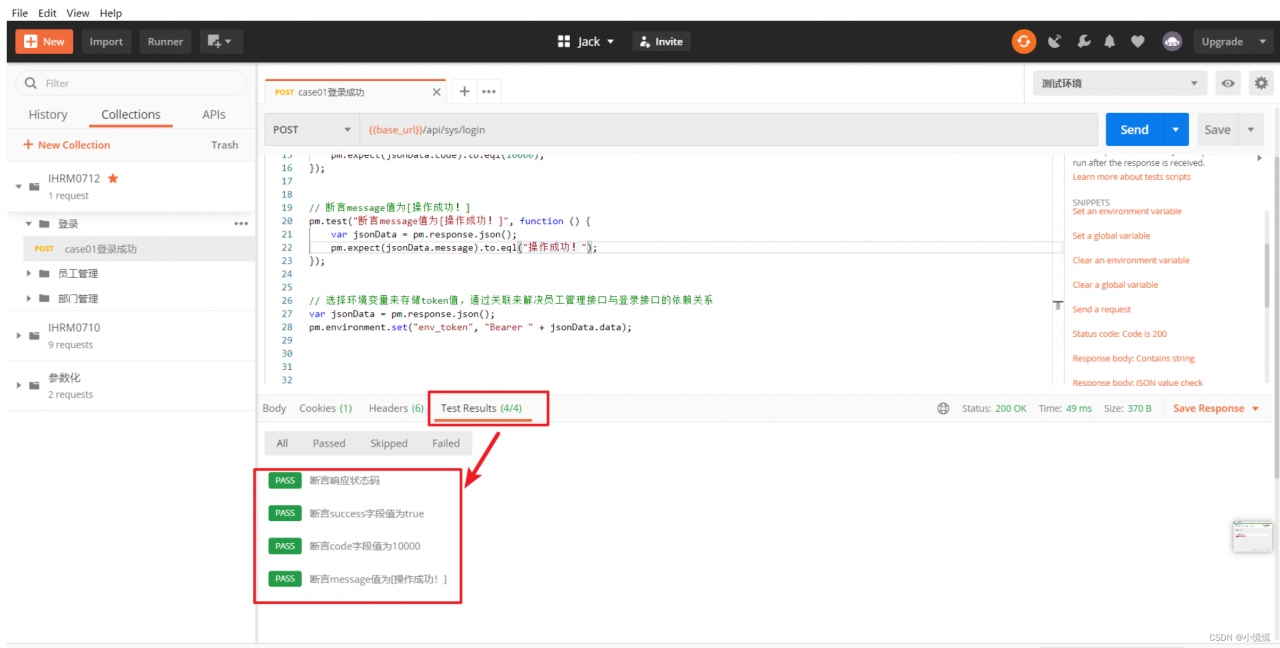This screenshot has width=1280, height=648.
Task: Open the new window dropdown icon
Action: click(221, 41)
